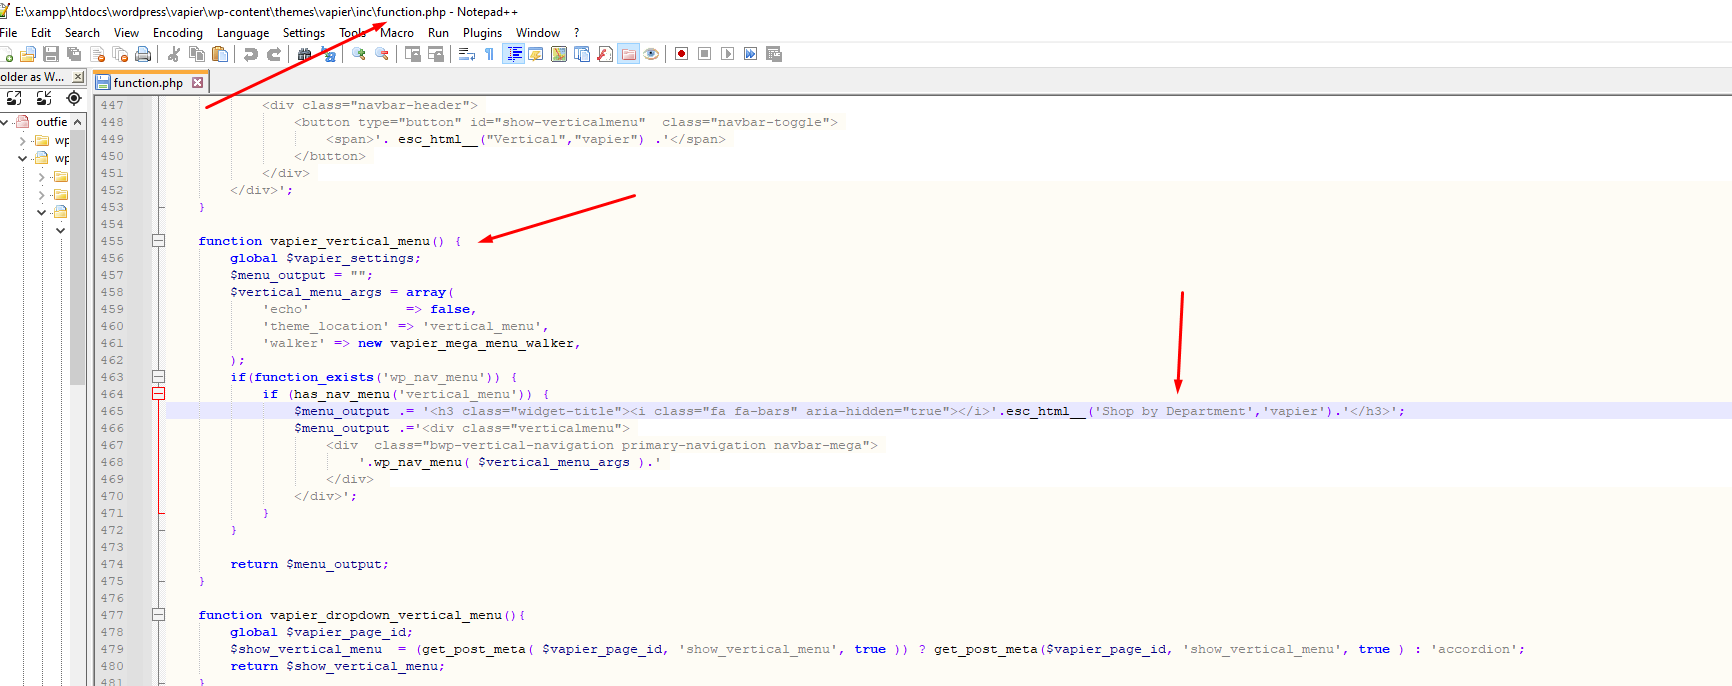Close the function.php tab
The width and height of the screenshot is (1732, 686).
pos(197,83)
